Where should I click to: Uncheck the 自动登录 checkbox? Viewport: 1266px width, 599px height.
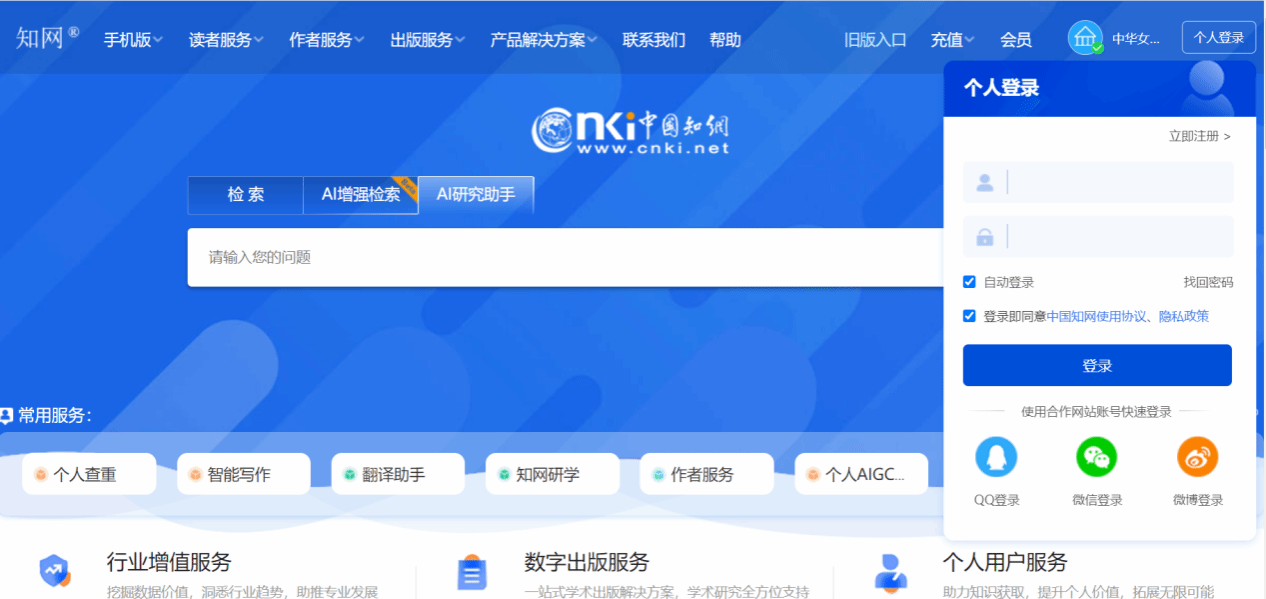(969, 282)
